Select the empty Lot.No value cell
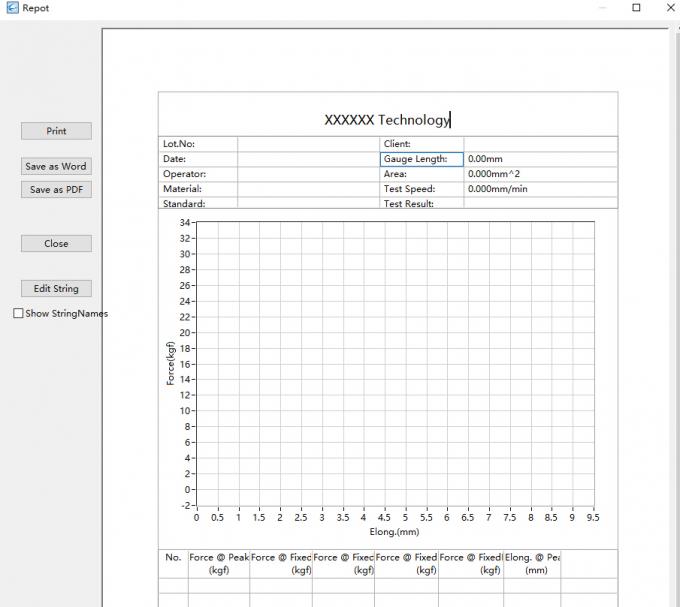This screenshot has height=607, width=680. [306, 144]
